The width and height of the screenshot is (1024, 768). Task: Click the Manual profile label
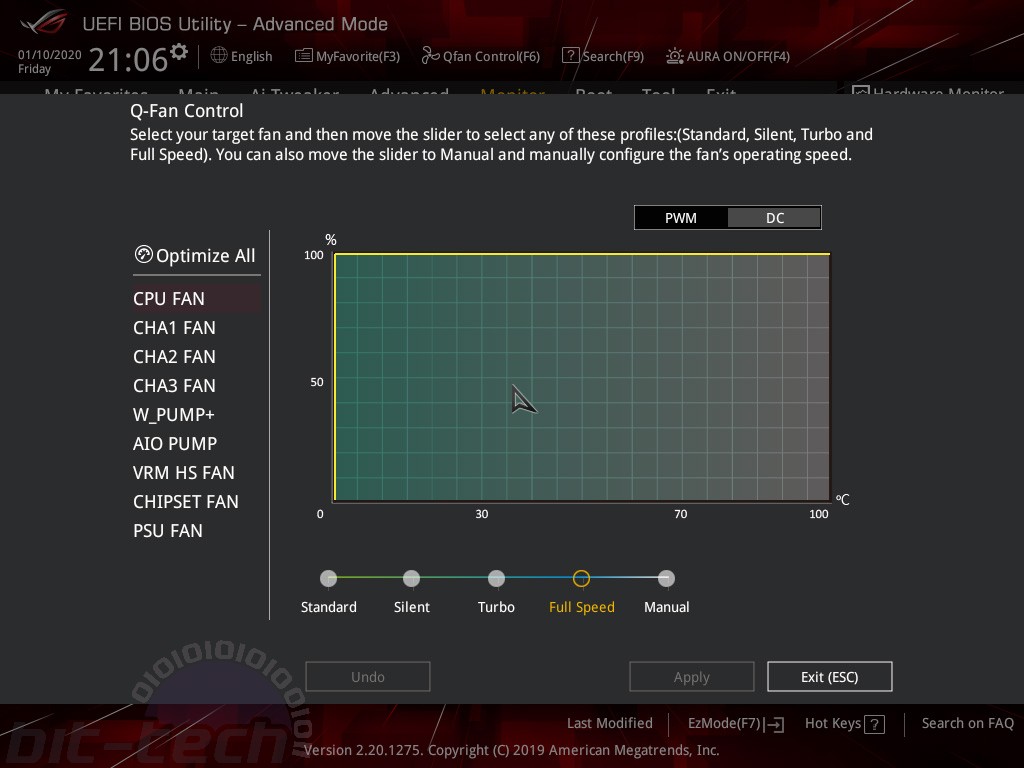[x=667, y=607]
